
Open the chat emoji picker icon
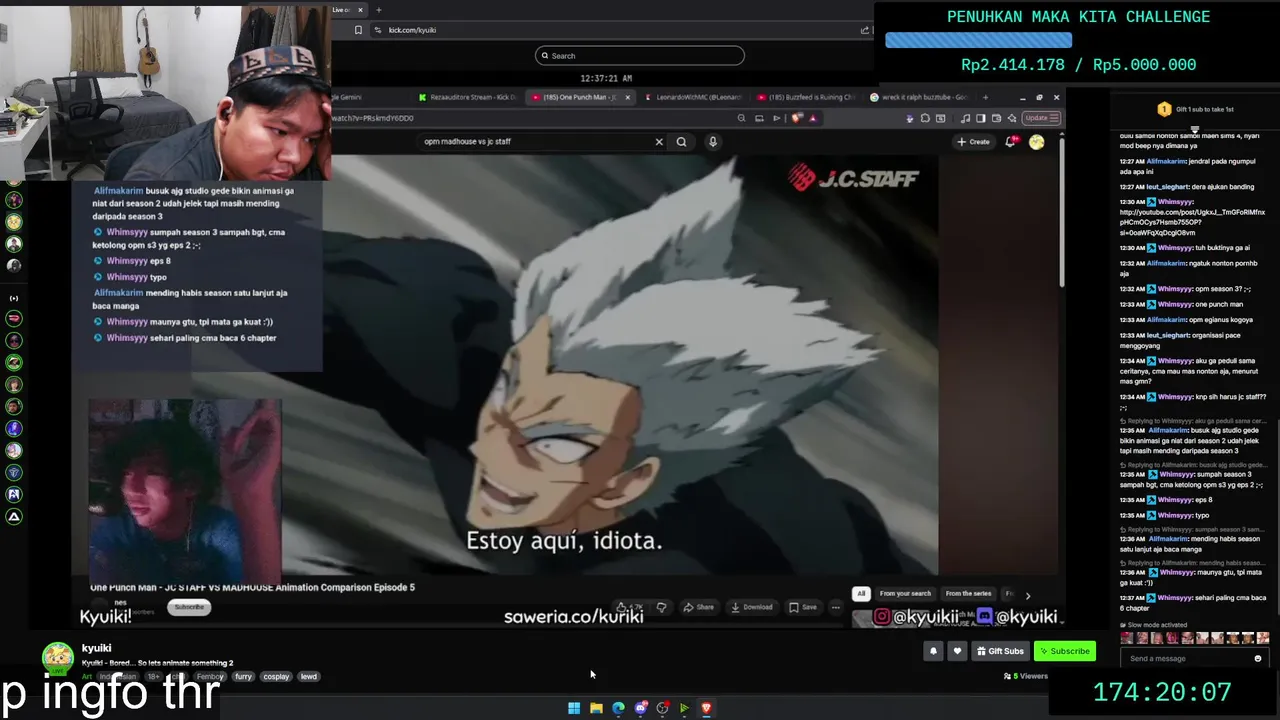[x=1258, y=659]
